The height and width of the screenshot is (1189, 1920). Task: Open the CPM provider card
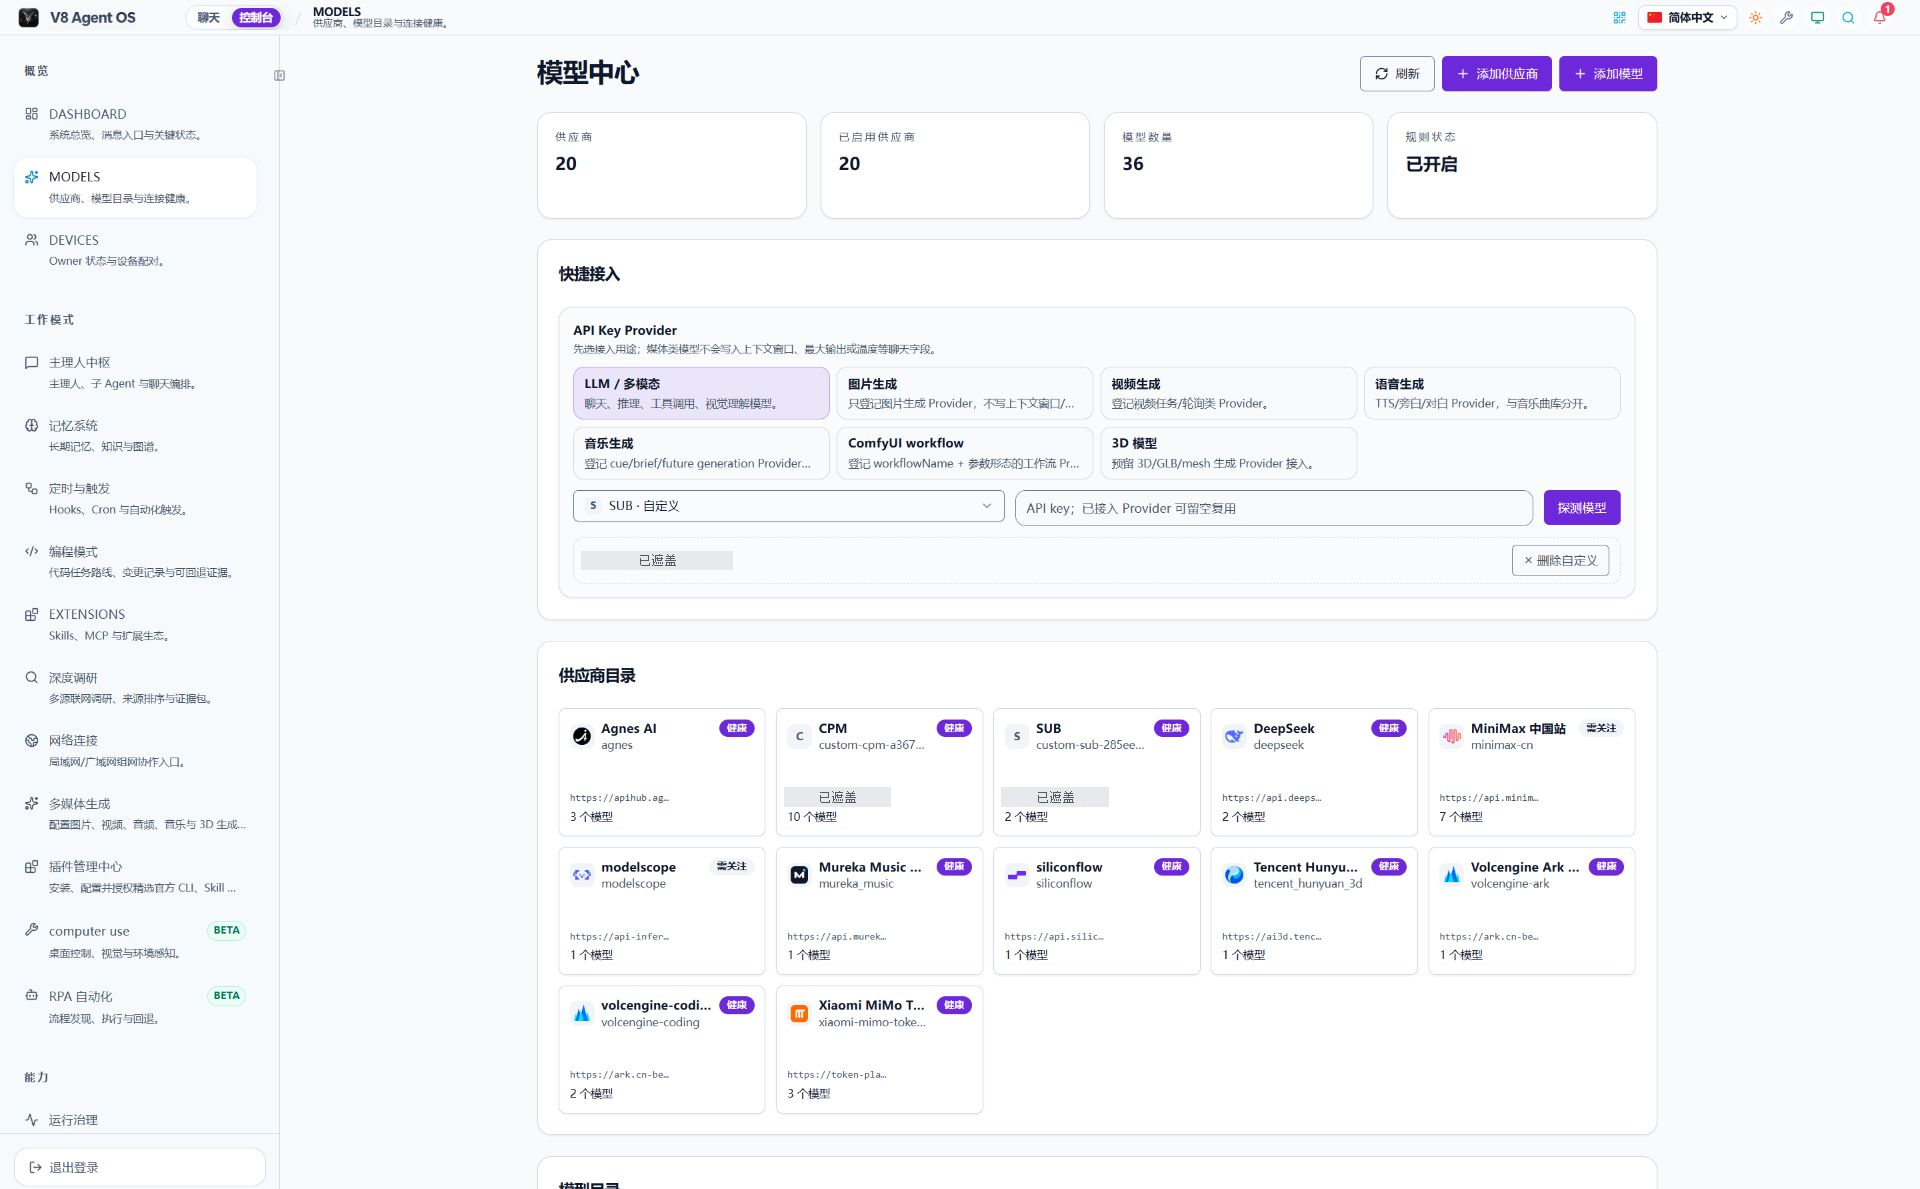[x=879, y=772]
